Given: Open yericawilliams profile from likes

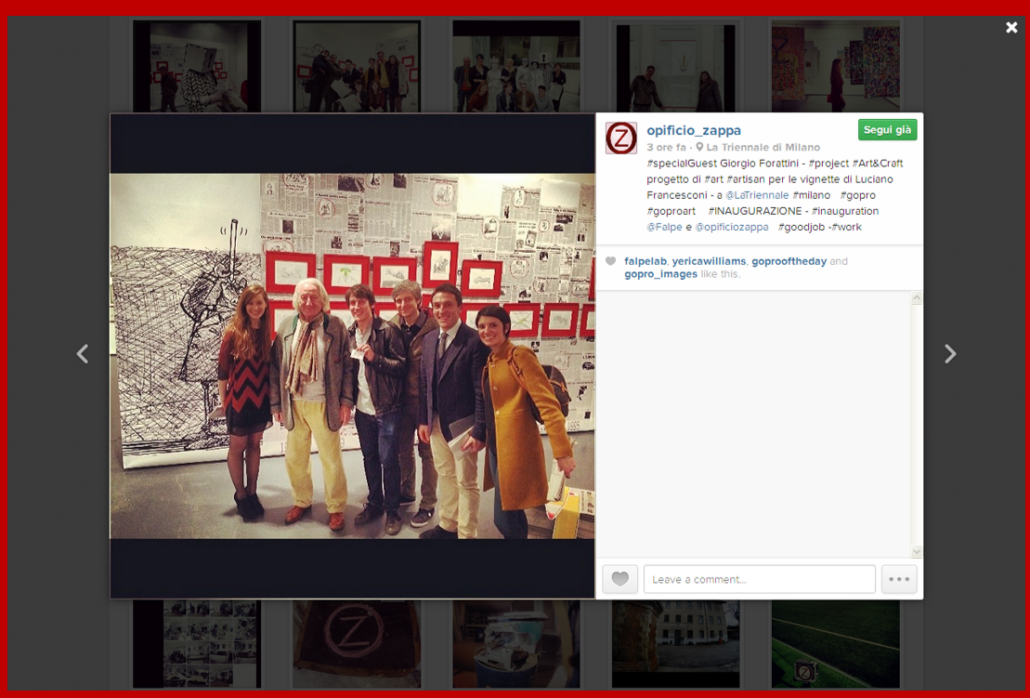Looking at the screenshot, I should 709,261.
